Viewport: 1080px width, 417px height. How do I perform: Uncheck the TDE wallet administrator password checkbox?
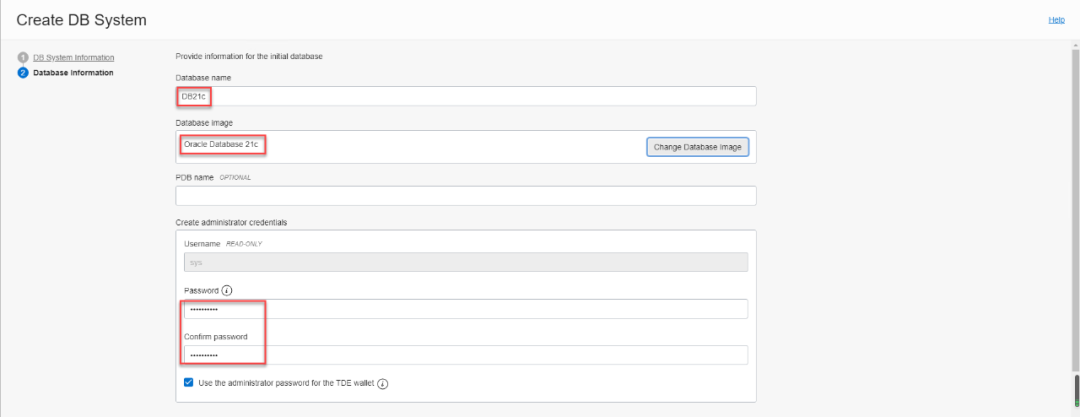pyautogui.click(x=189, y=382)
